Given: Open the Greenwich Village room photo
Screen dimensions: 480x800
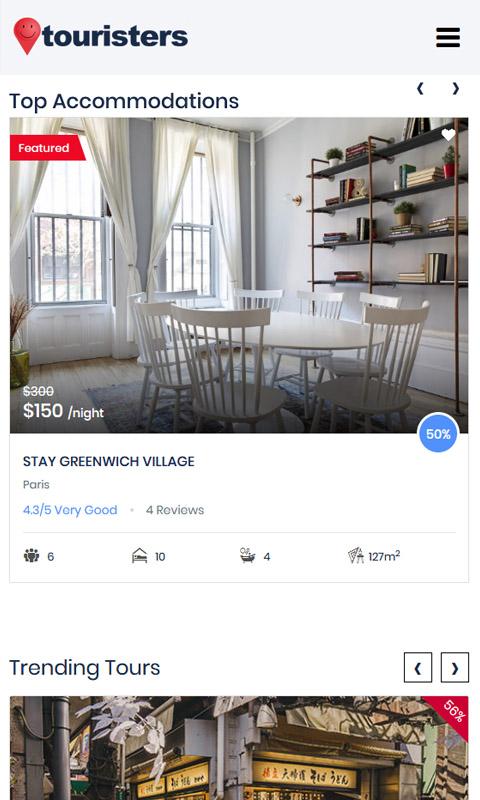Looking at the screenshot, I should [x=239, y=276].
